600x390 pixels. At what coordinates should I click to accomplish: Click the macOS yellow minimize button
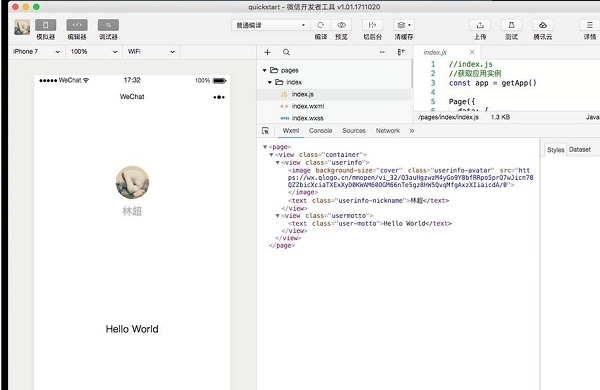(26, 7)
